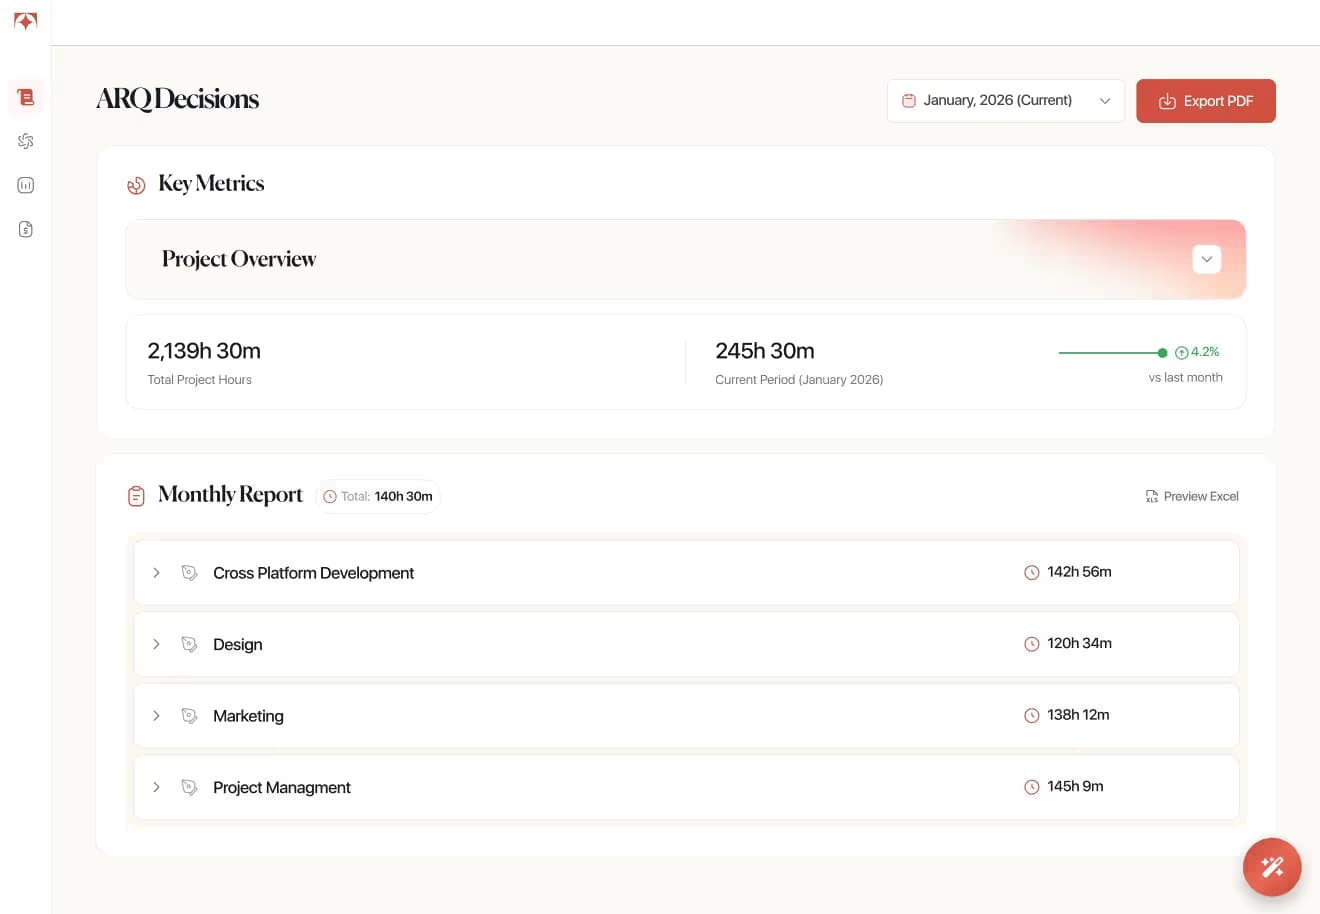Click the clock icon next to 142h 56m
The height and width of the screenshot is (914, 1320).
click(x=1032, y=573)
